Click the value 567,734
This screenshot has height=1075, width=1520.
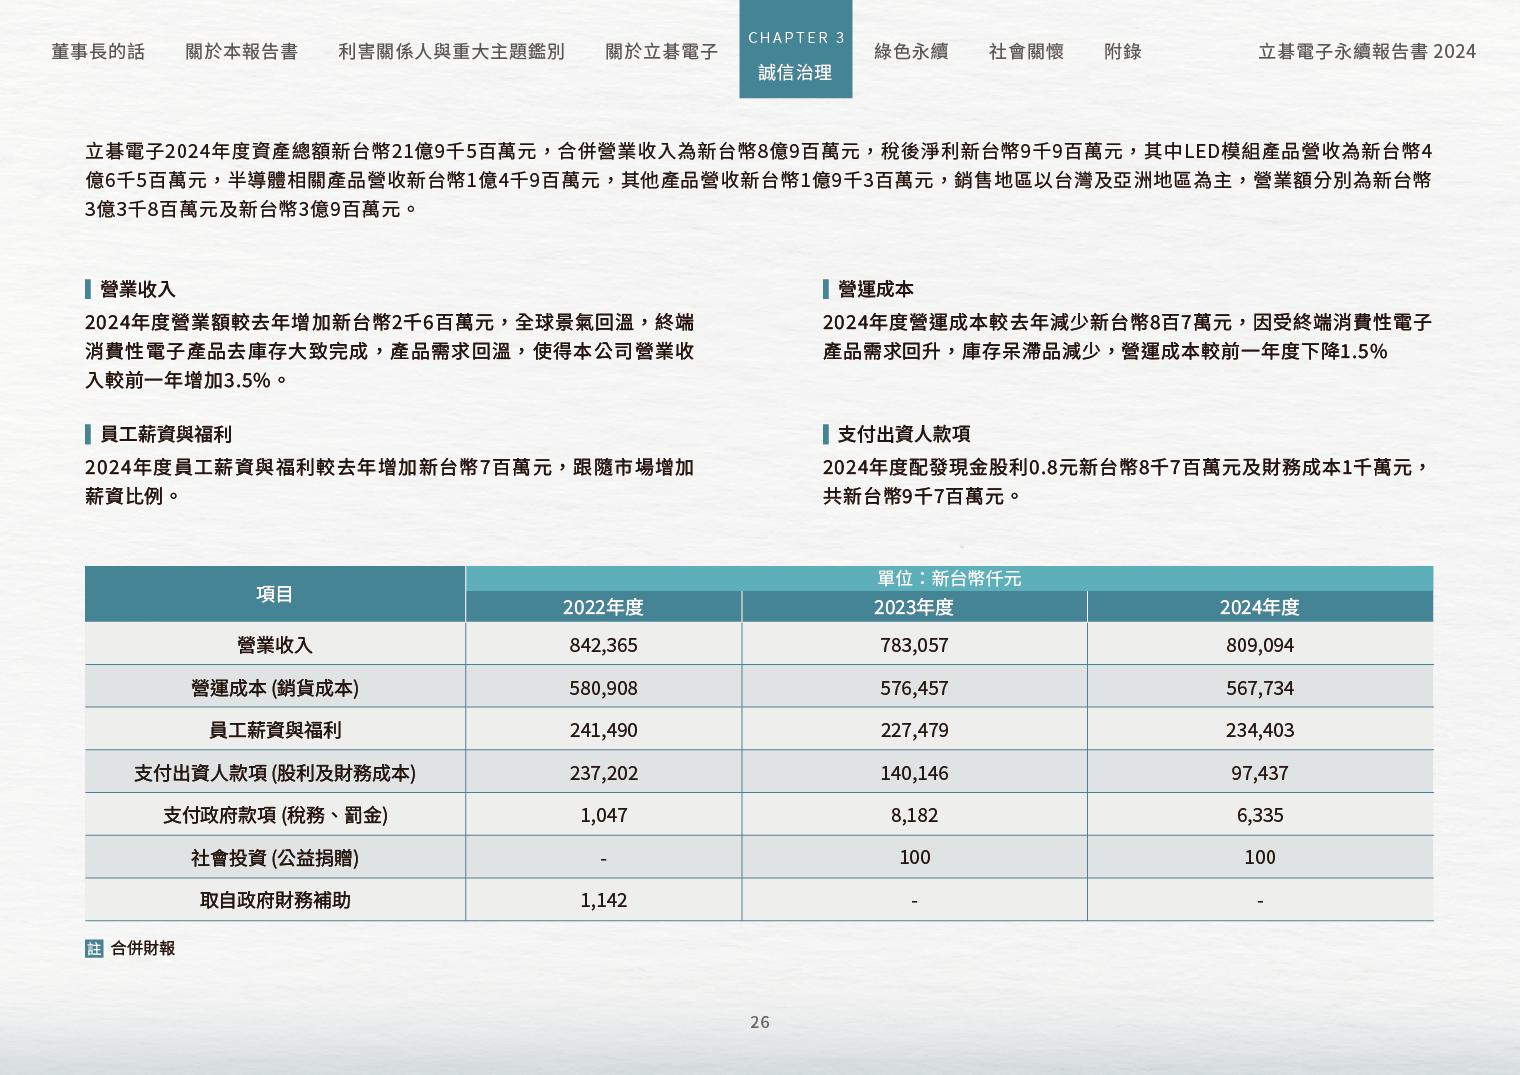[1260, 688]
